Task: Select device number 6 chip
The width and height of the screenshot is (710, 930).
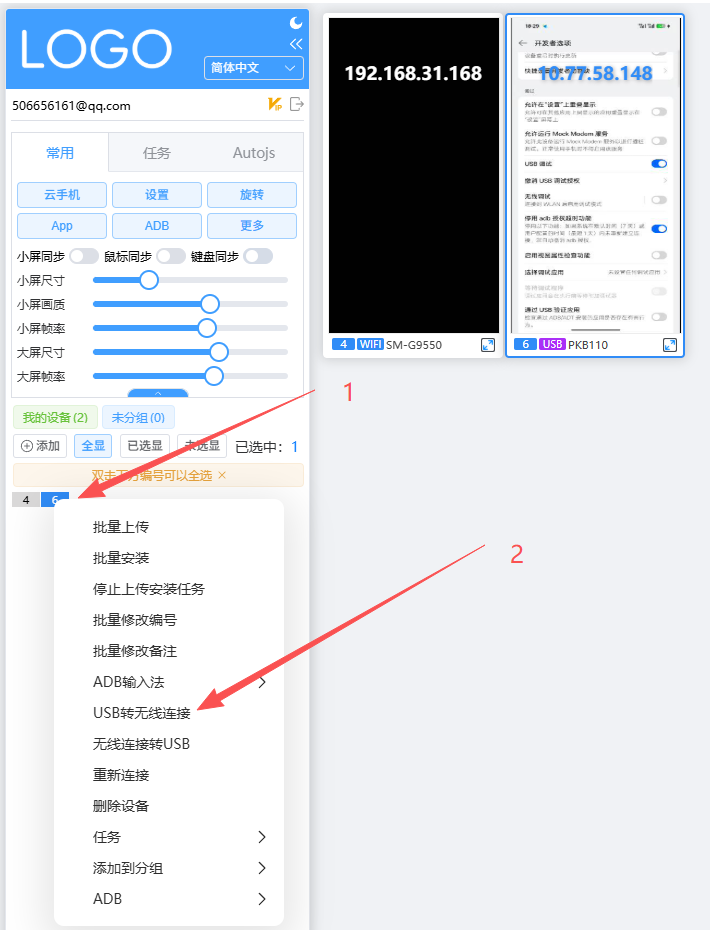Action: 55,499
